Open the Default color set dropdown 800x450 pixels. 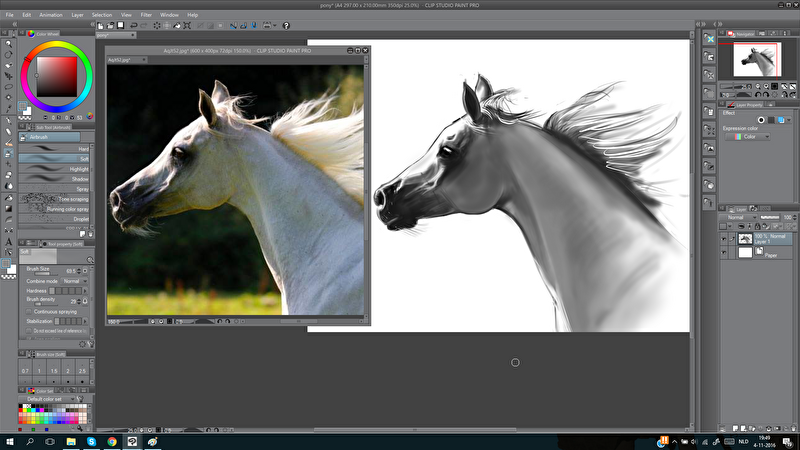[47, 399]
